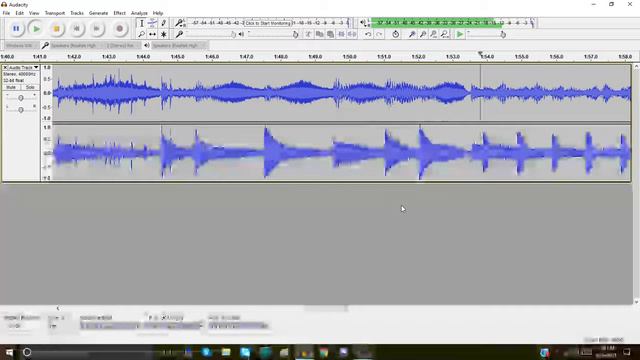Click the Play-at-speed green arrow
This screenshot has width=640, height=360.
(x=460, y=34)
